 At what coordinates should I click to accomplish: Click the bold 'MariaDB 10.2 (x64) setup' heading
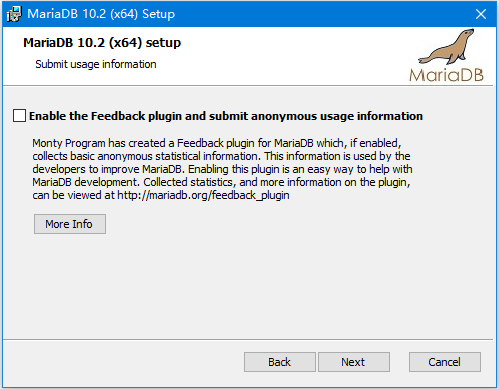pyautogui.click(x=102, y=43)
